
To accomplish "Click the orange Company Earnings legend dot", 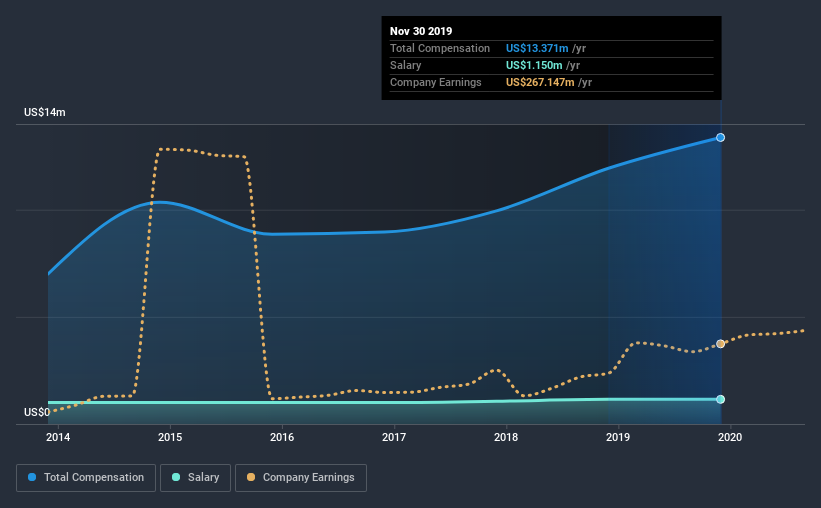I will click(251, 477).
